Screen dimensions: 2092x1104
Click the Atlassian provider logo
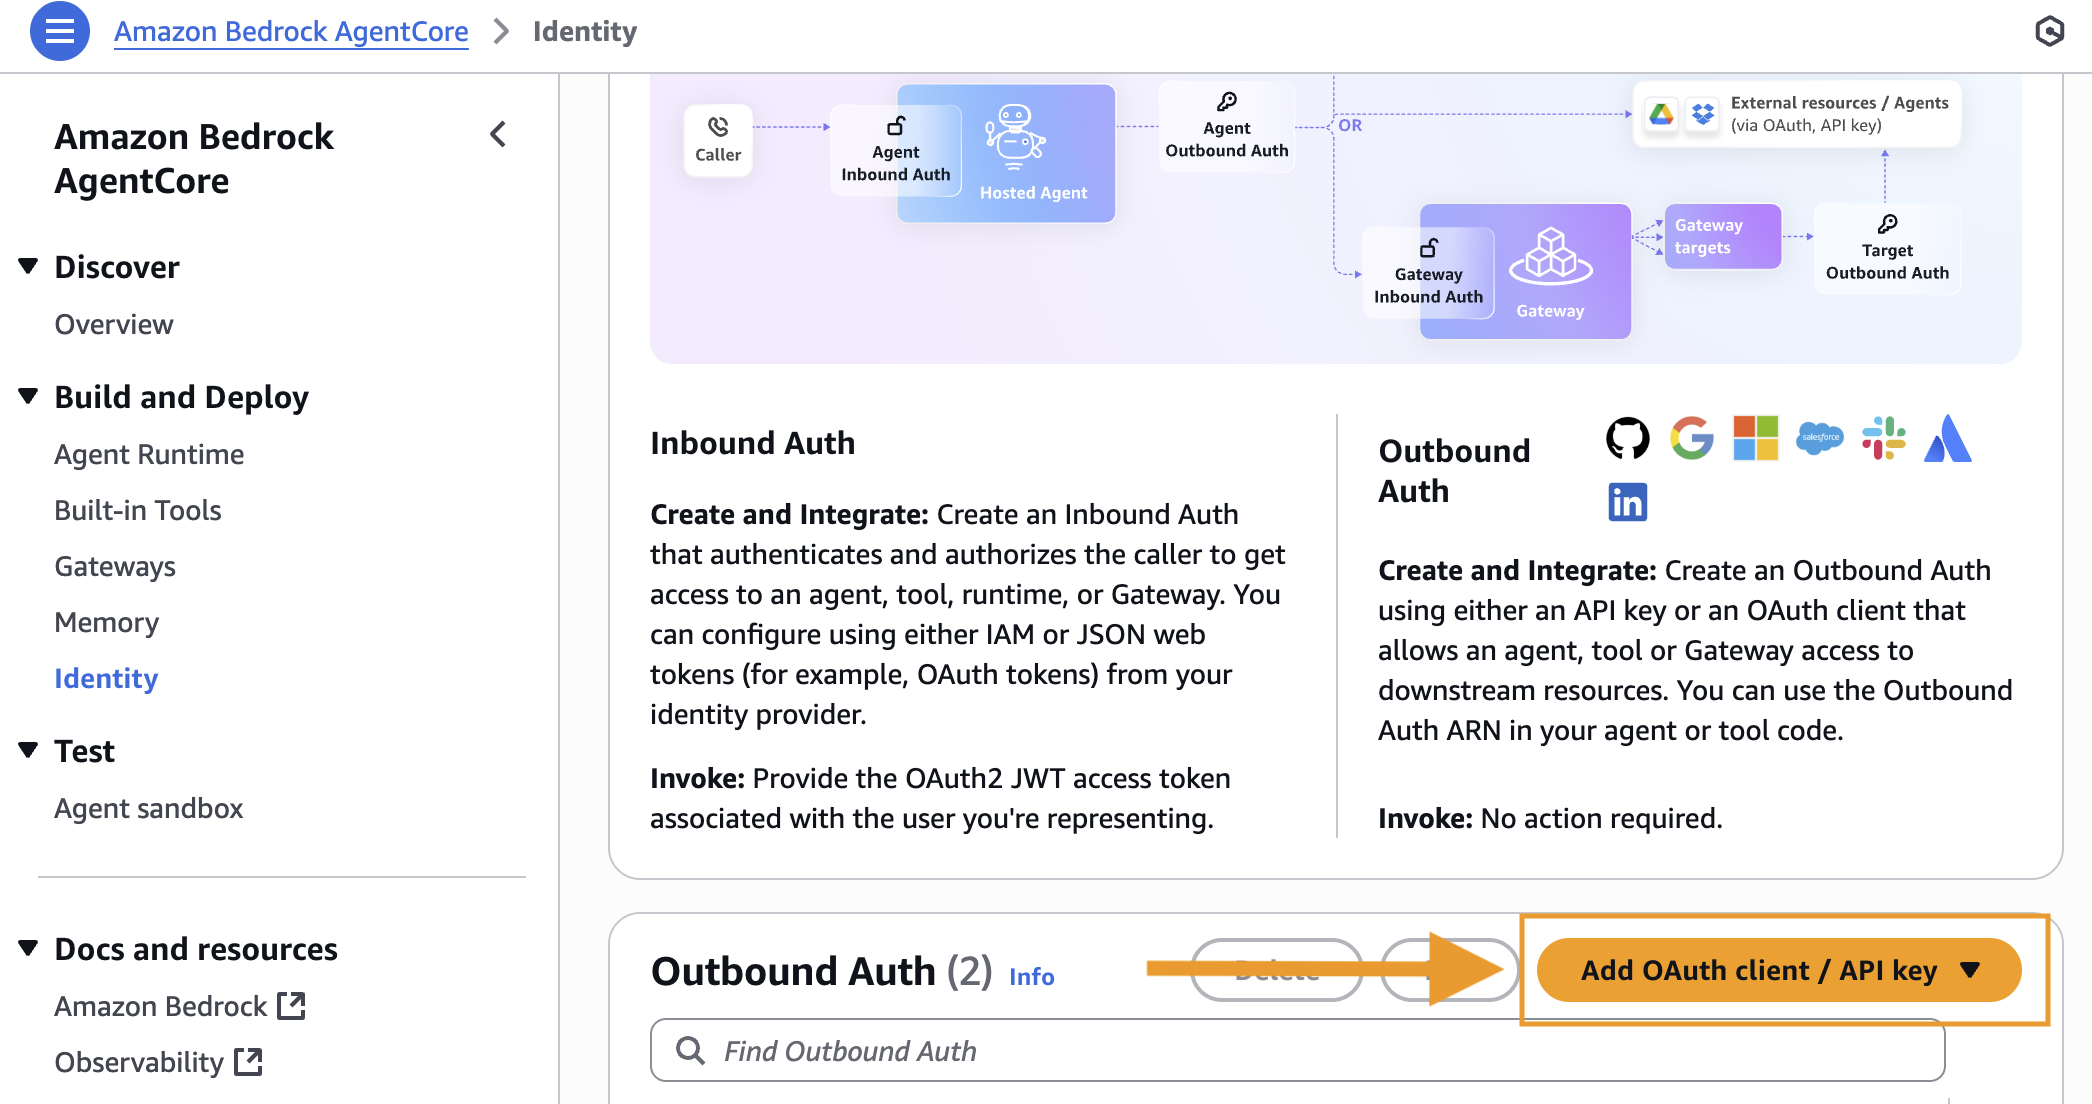(x=1947, y=438)
